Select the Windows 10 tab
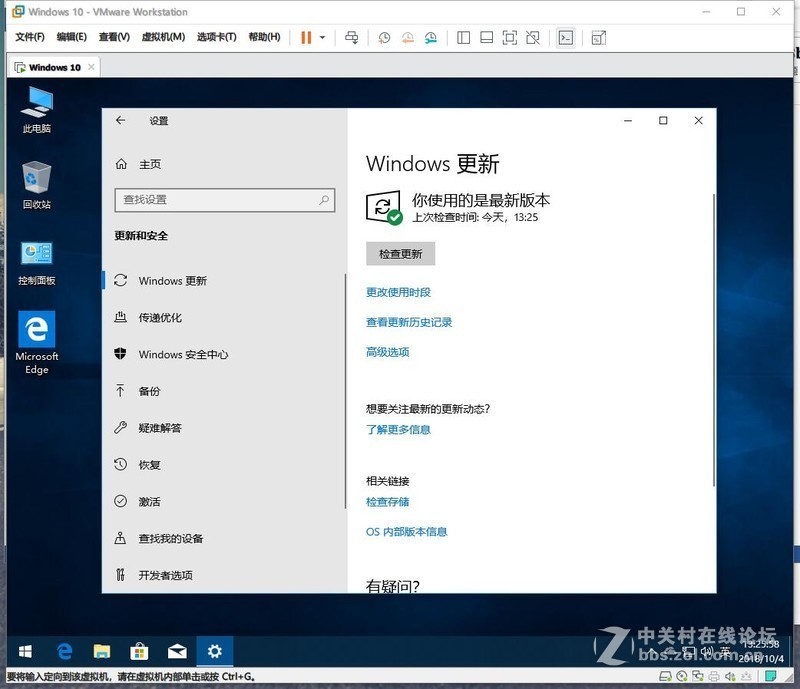 [x=54, y=66]
